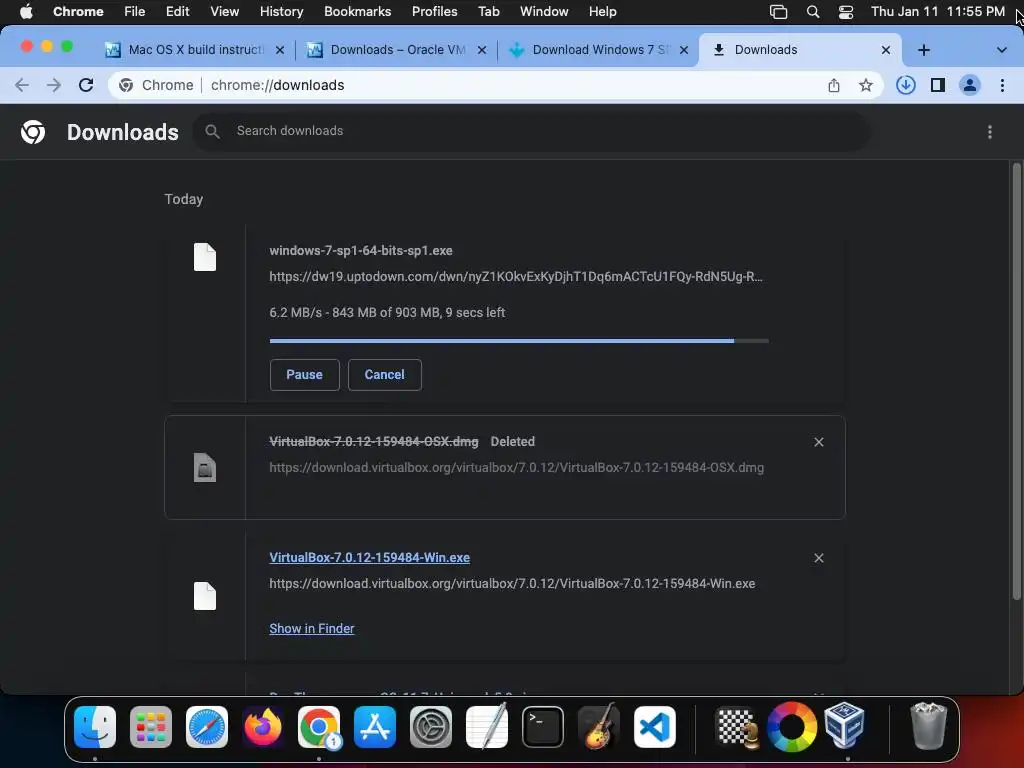The width and height of the screenshot is (1024, 768).
Task: Open a new tab with plus button
Action: (x=924, y=50)
